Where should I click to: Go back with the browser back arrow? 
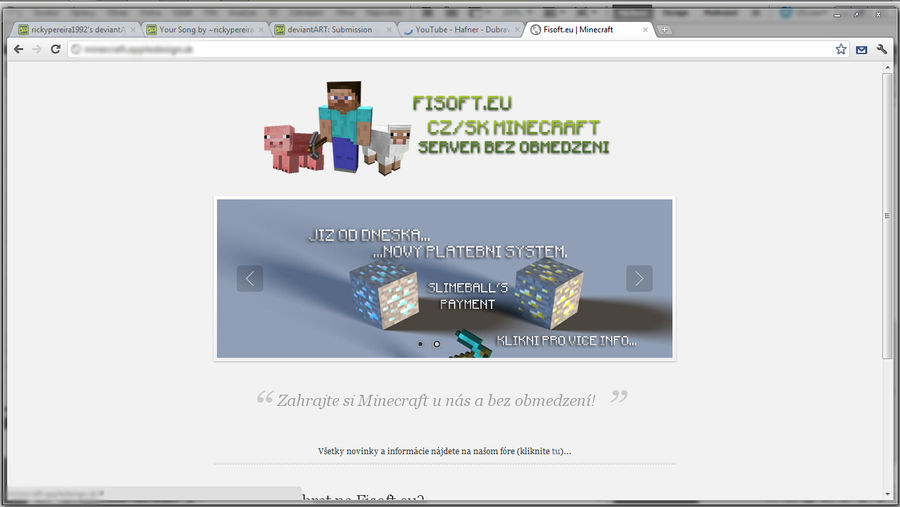pos(18,49)
